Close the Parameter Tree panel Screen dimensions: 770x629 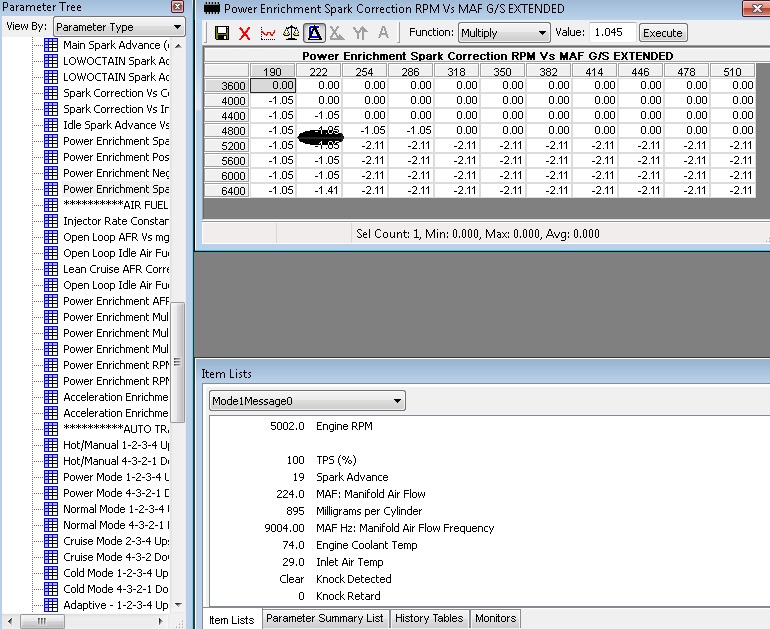(177, 6)
